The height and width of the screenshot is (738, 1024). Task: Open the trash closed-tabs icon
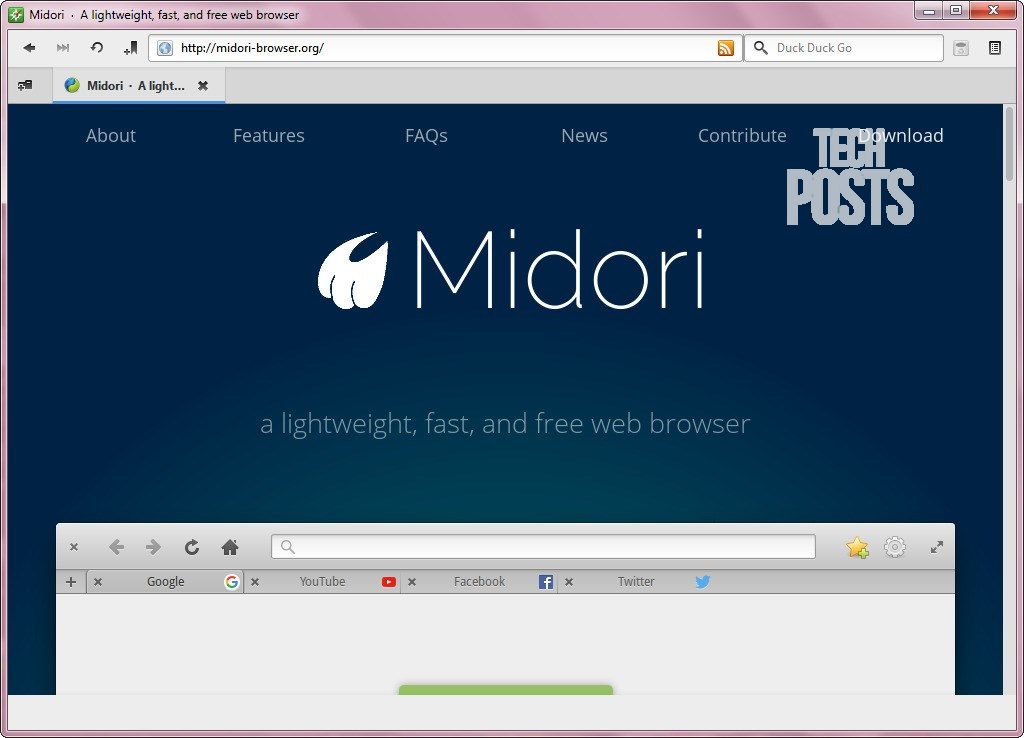click(x=961, y=48)
